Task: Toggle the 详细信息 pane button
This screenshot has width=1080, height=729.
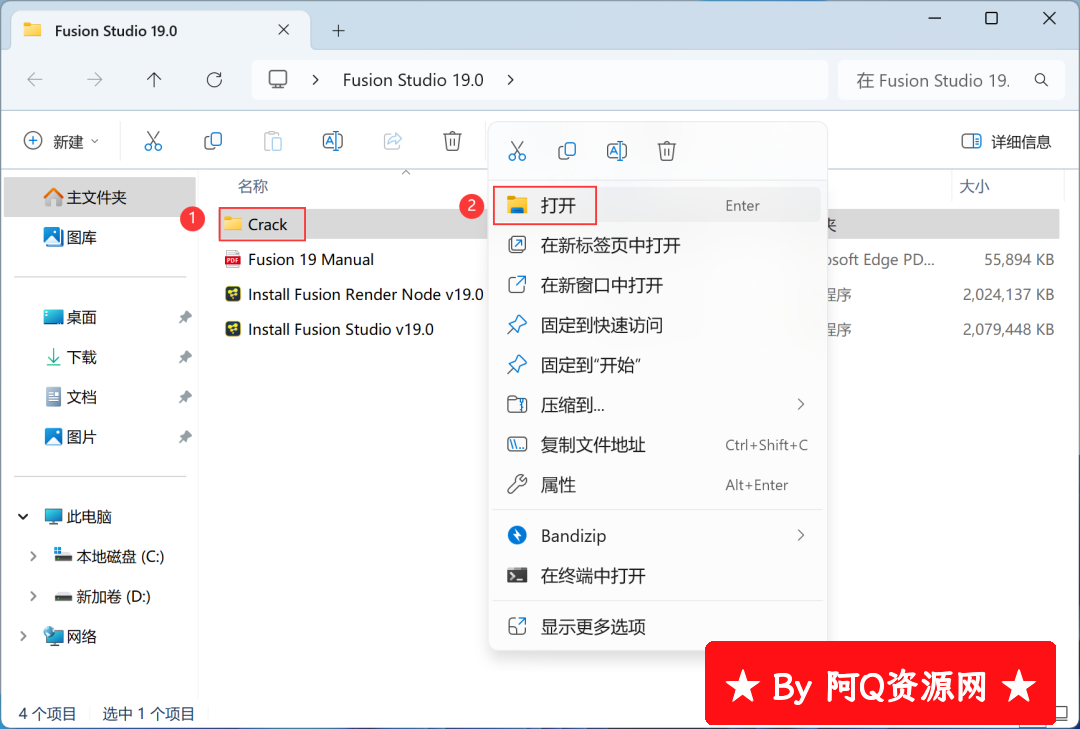Action: coord(1006,142)
